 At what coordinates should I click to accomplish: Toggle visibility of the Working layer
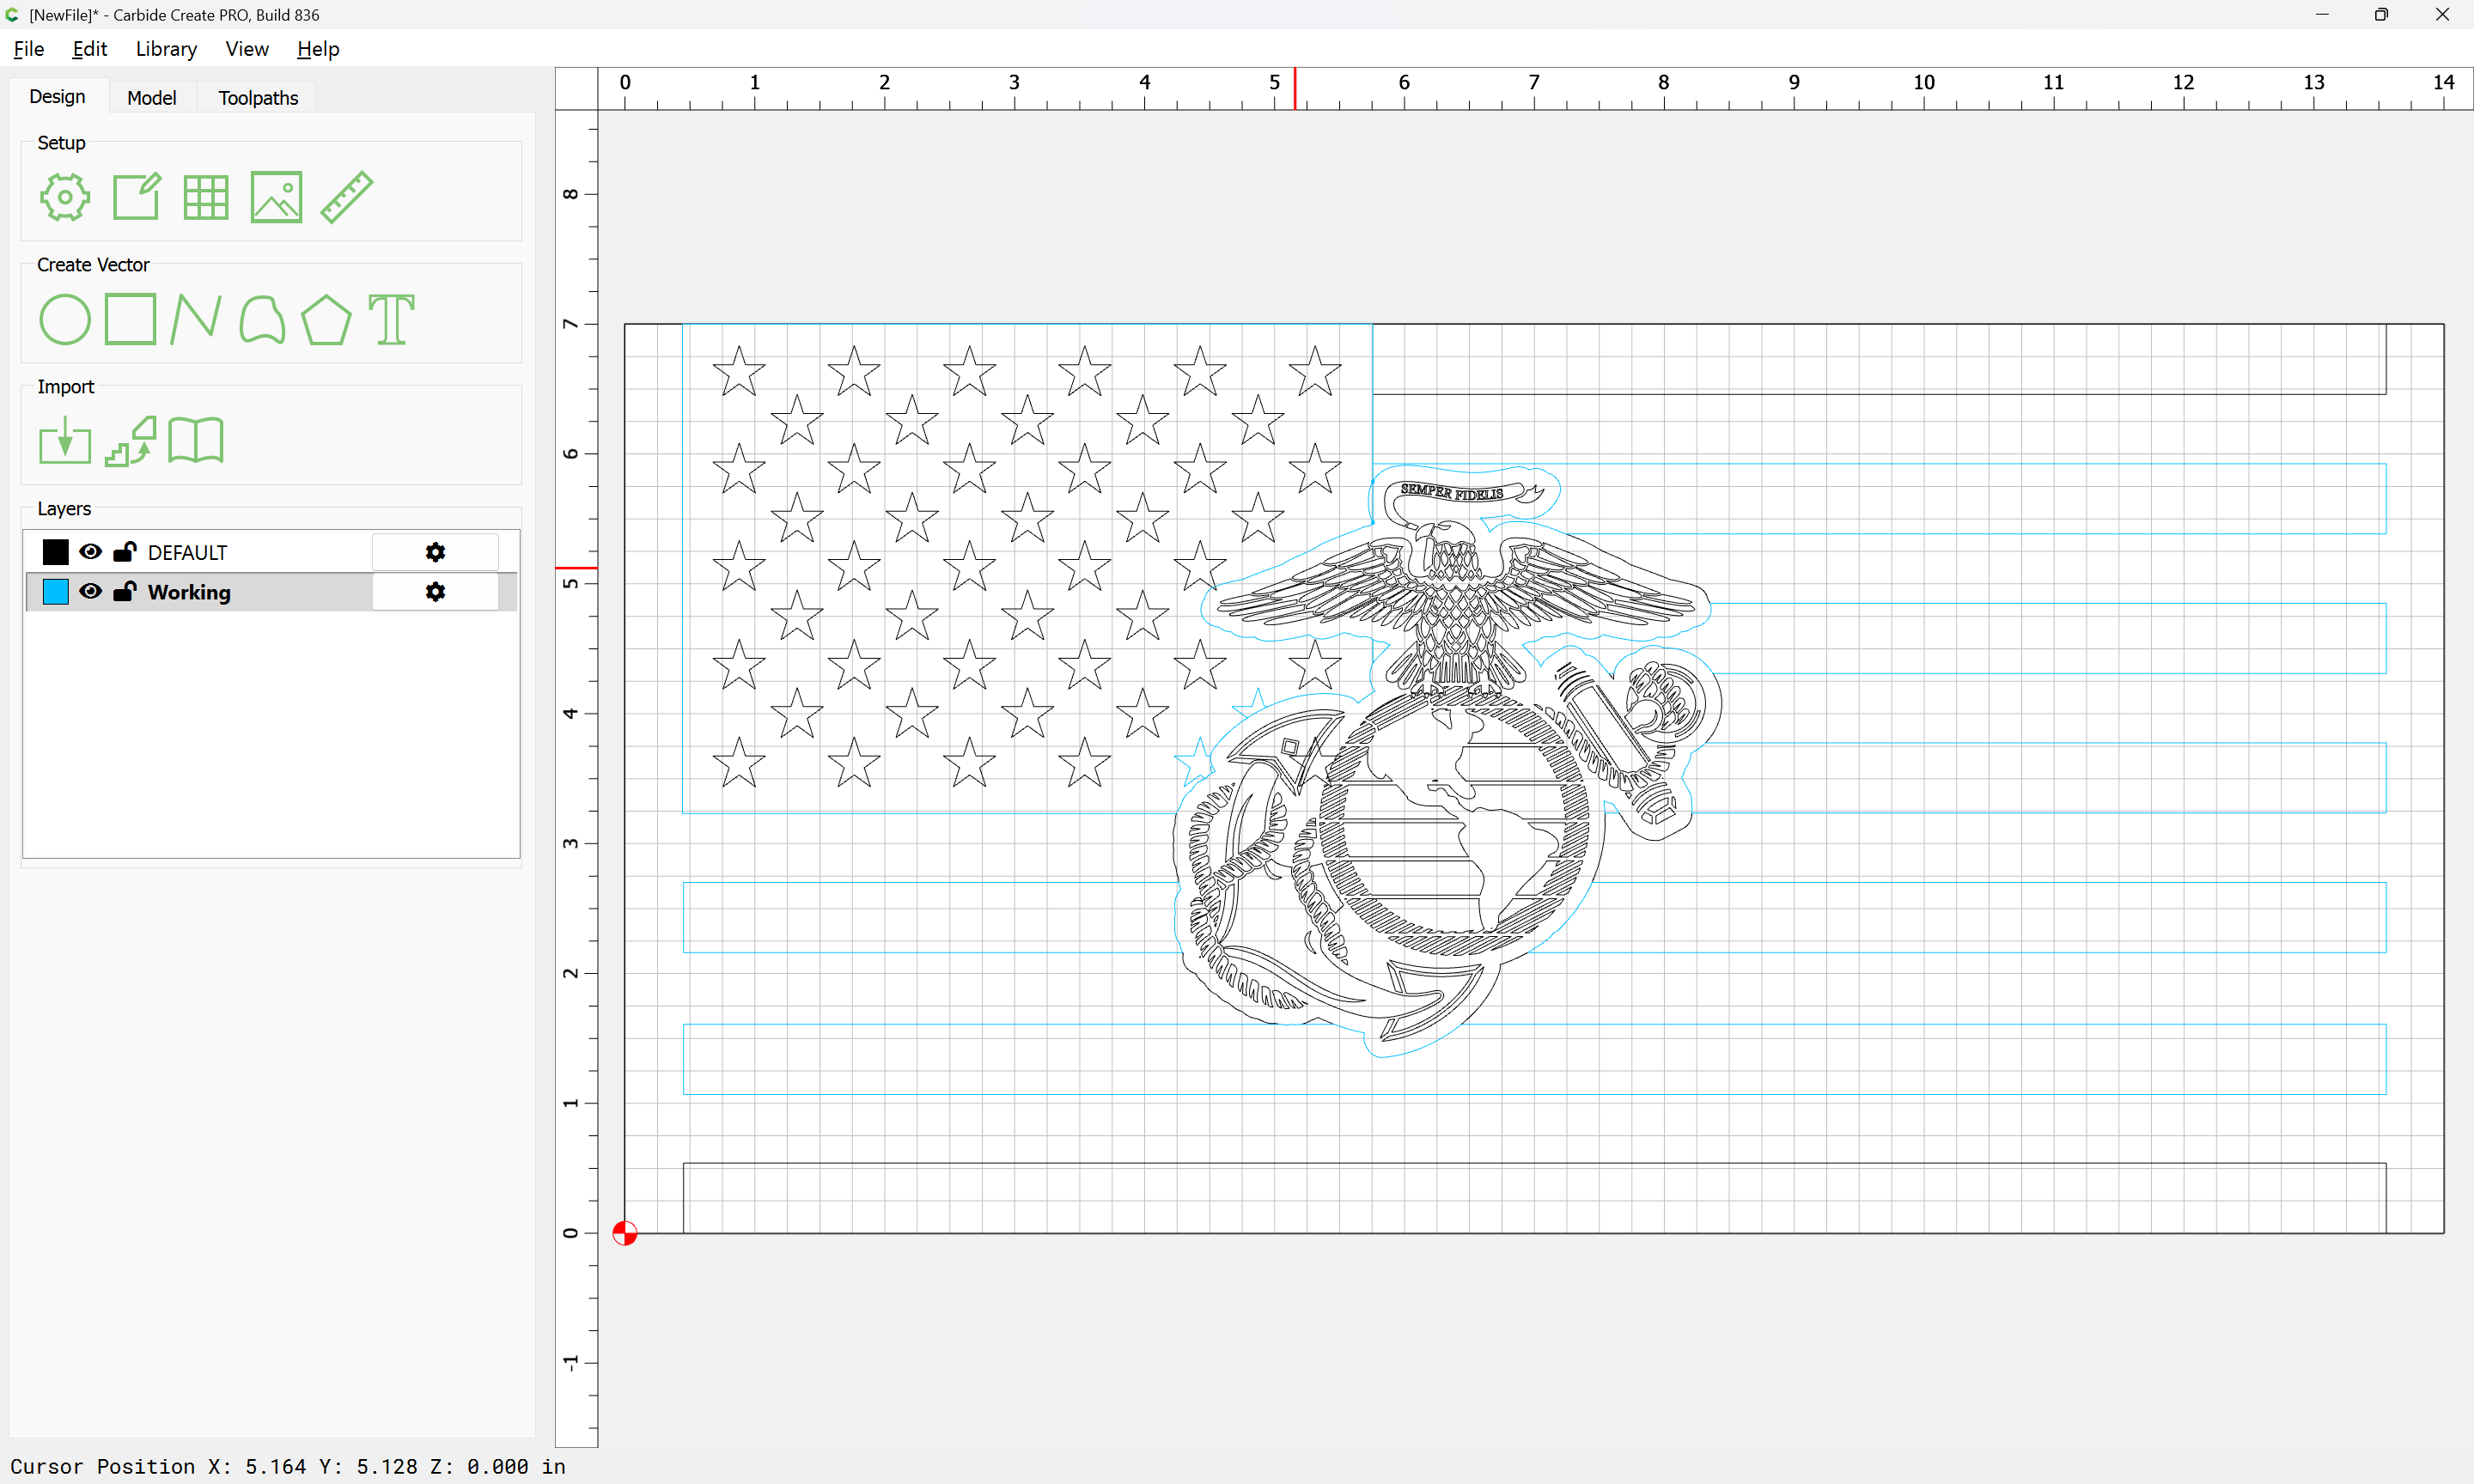[90, 592]
